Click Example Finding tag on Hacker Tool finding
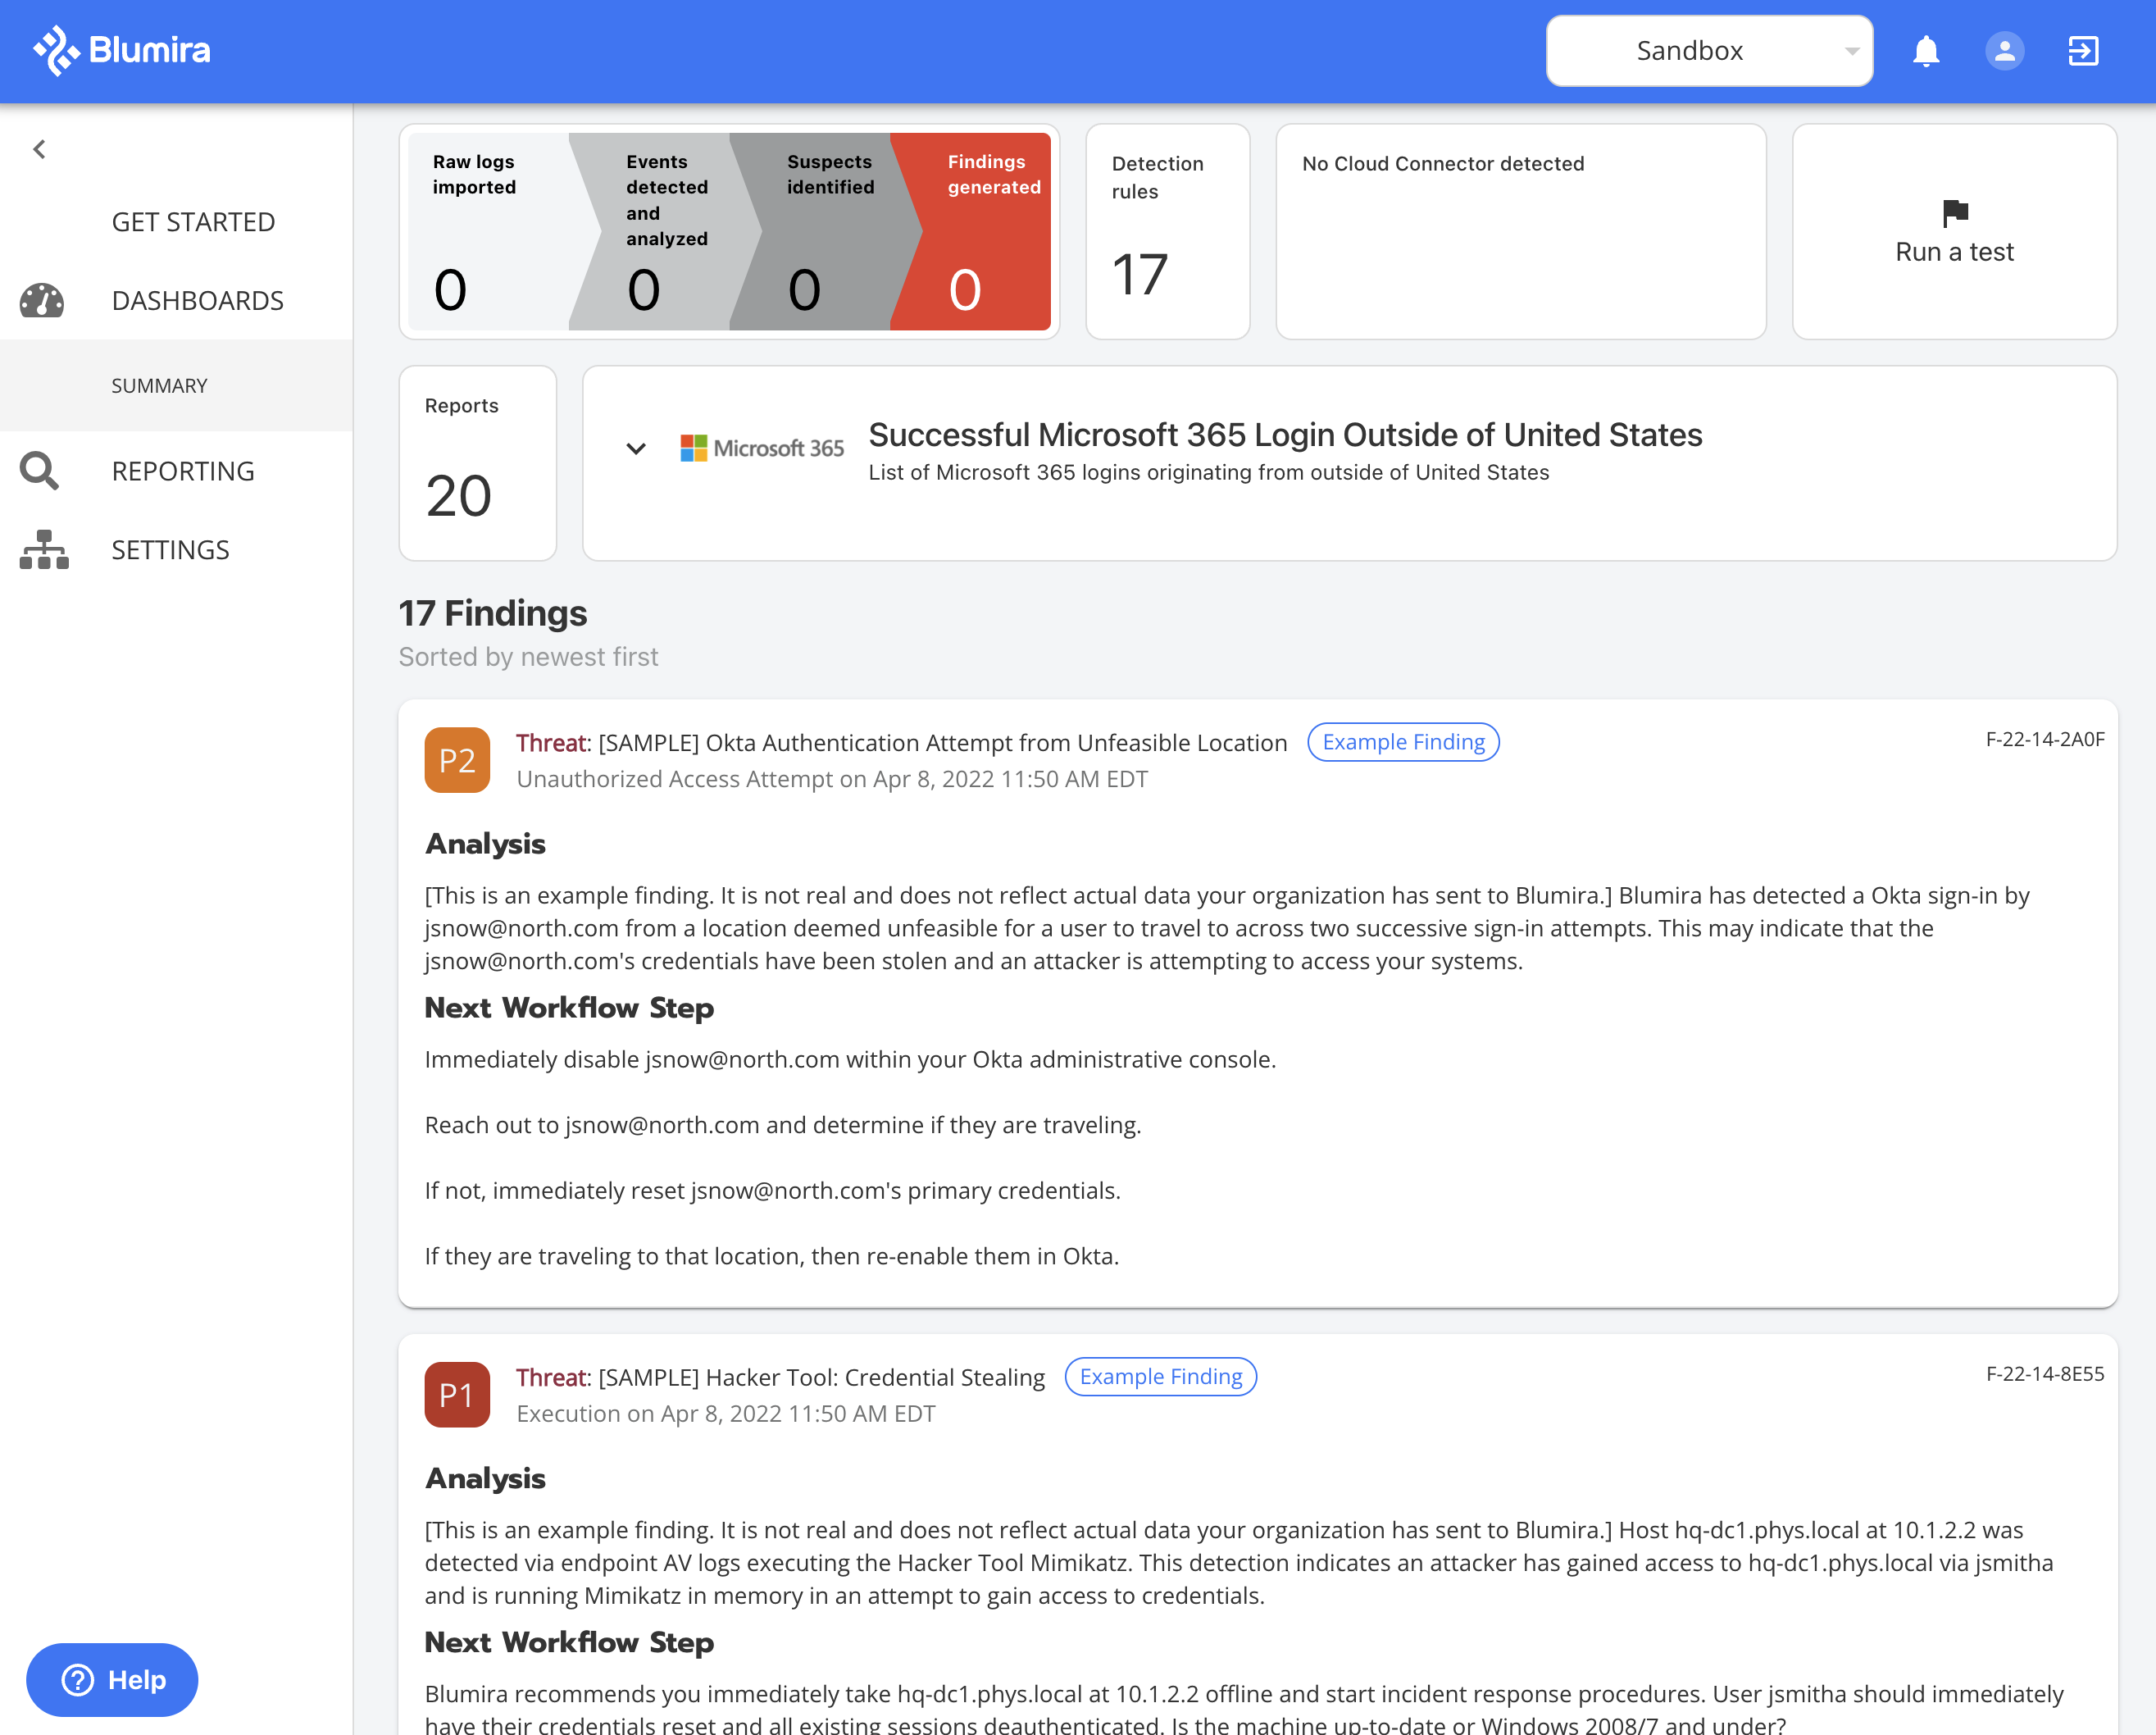Viewport: 2156px width, 1735px height. (1161, 1377)
